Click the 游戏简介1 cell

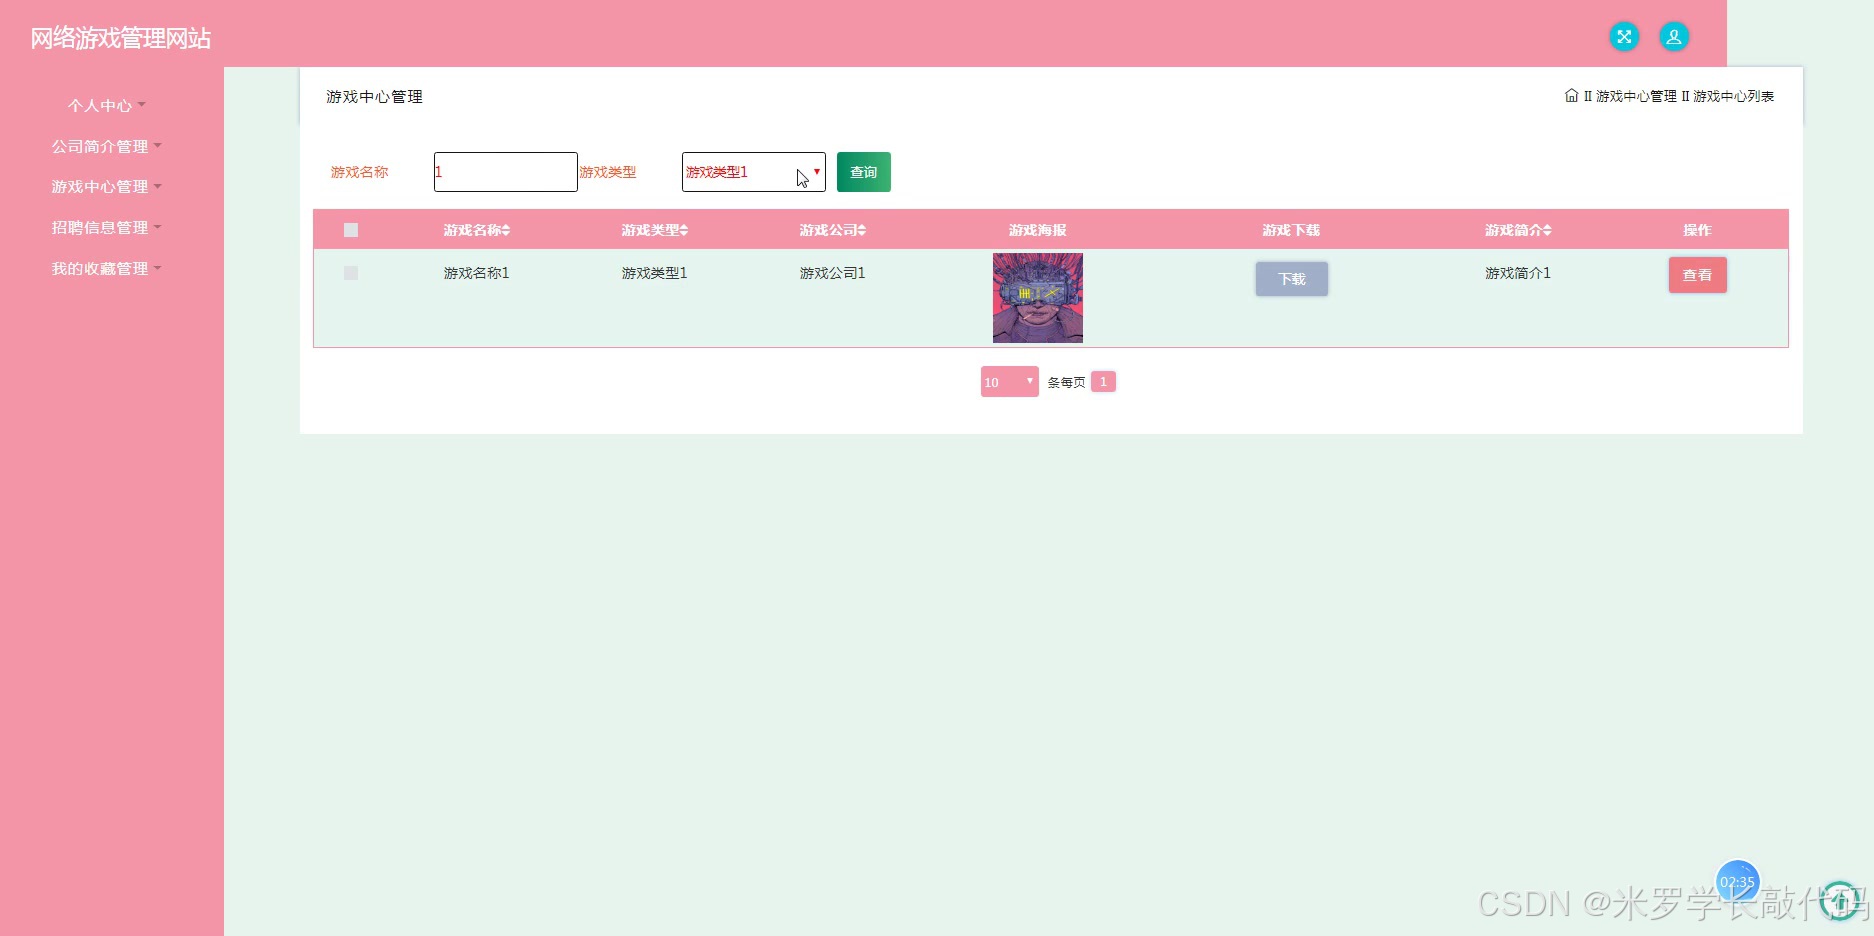[1518, 273]
